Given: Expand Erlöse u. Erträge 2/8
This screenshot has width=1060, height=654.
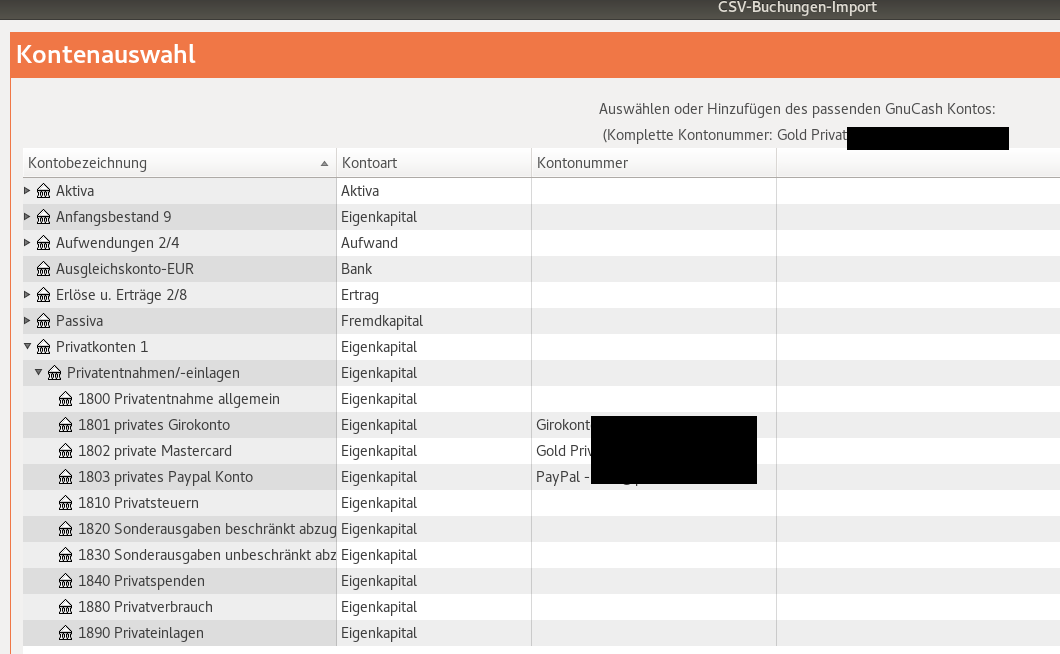Looking at the screenshot, I should pos(27,294).
